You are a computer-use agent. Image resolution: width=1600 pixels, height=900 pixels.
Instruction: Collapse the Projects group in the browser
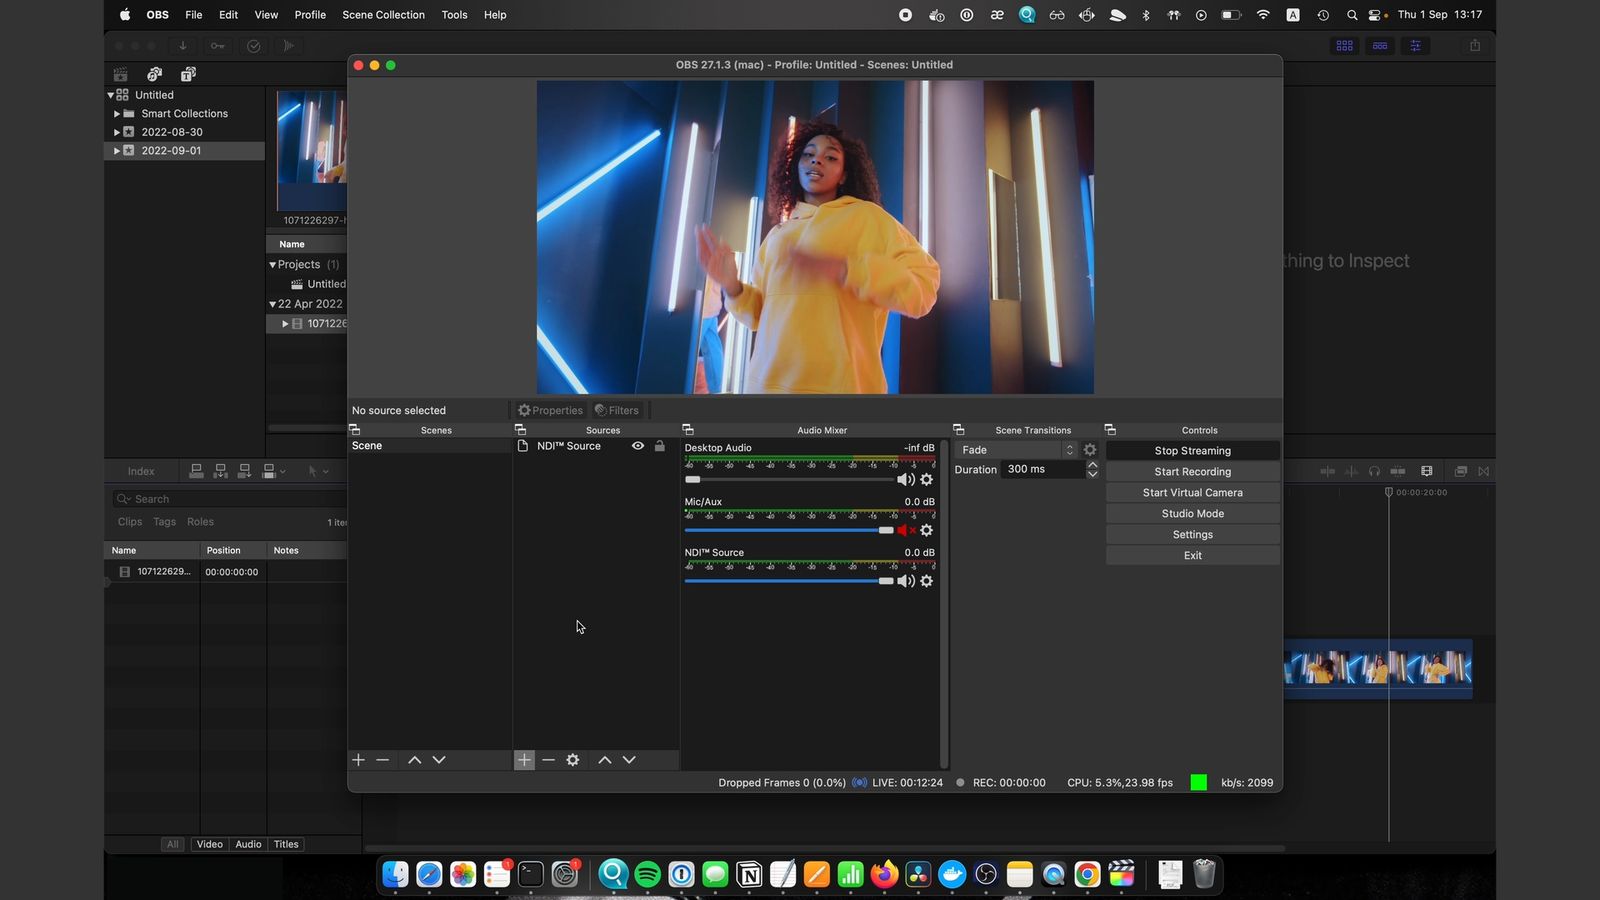(272, 264)
